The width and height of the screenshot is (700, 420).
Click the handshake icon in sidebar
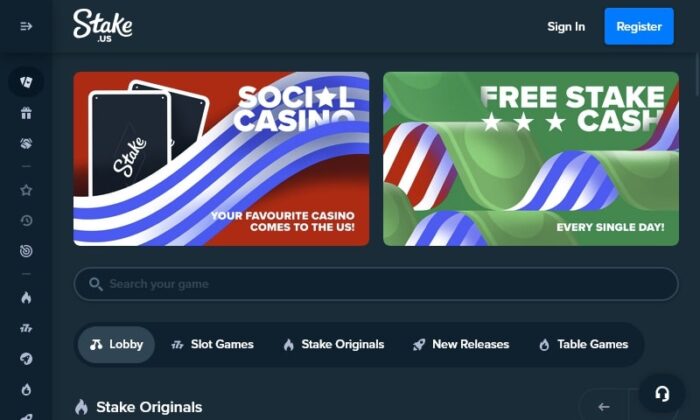click(26, 143)
